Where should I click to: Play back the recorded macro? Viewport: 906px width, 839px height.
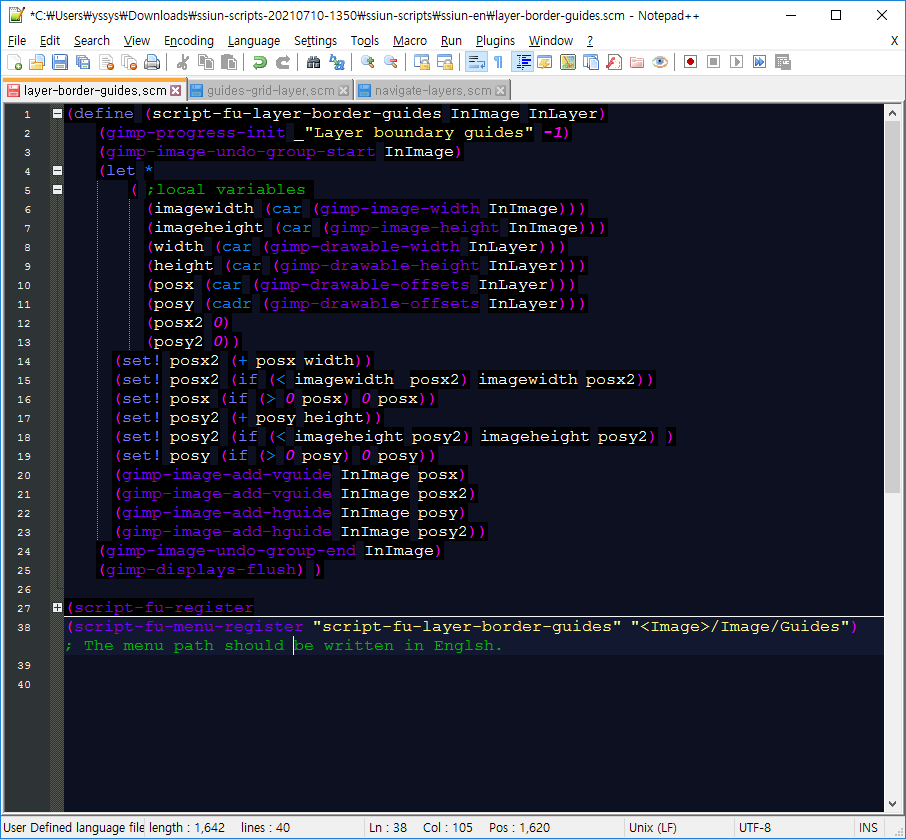click(736, 62)
